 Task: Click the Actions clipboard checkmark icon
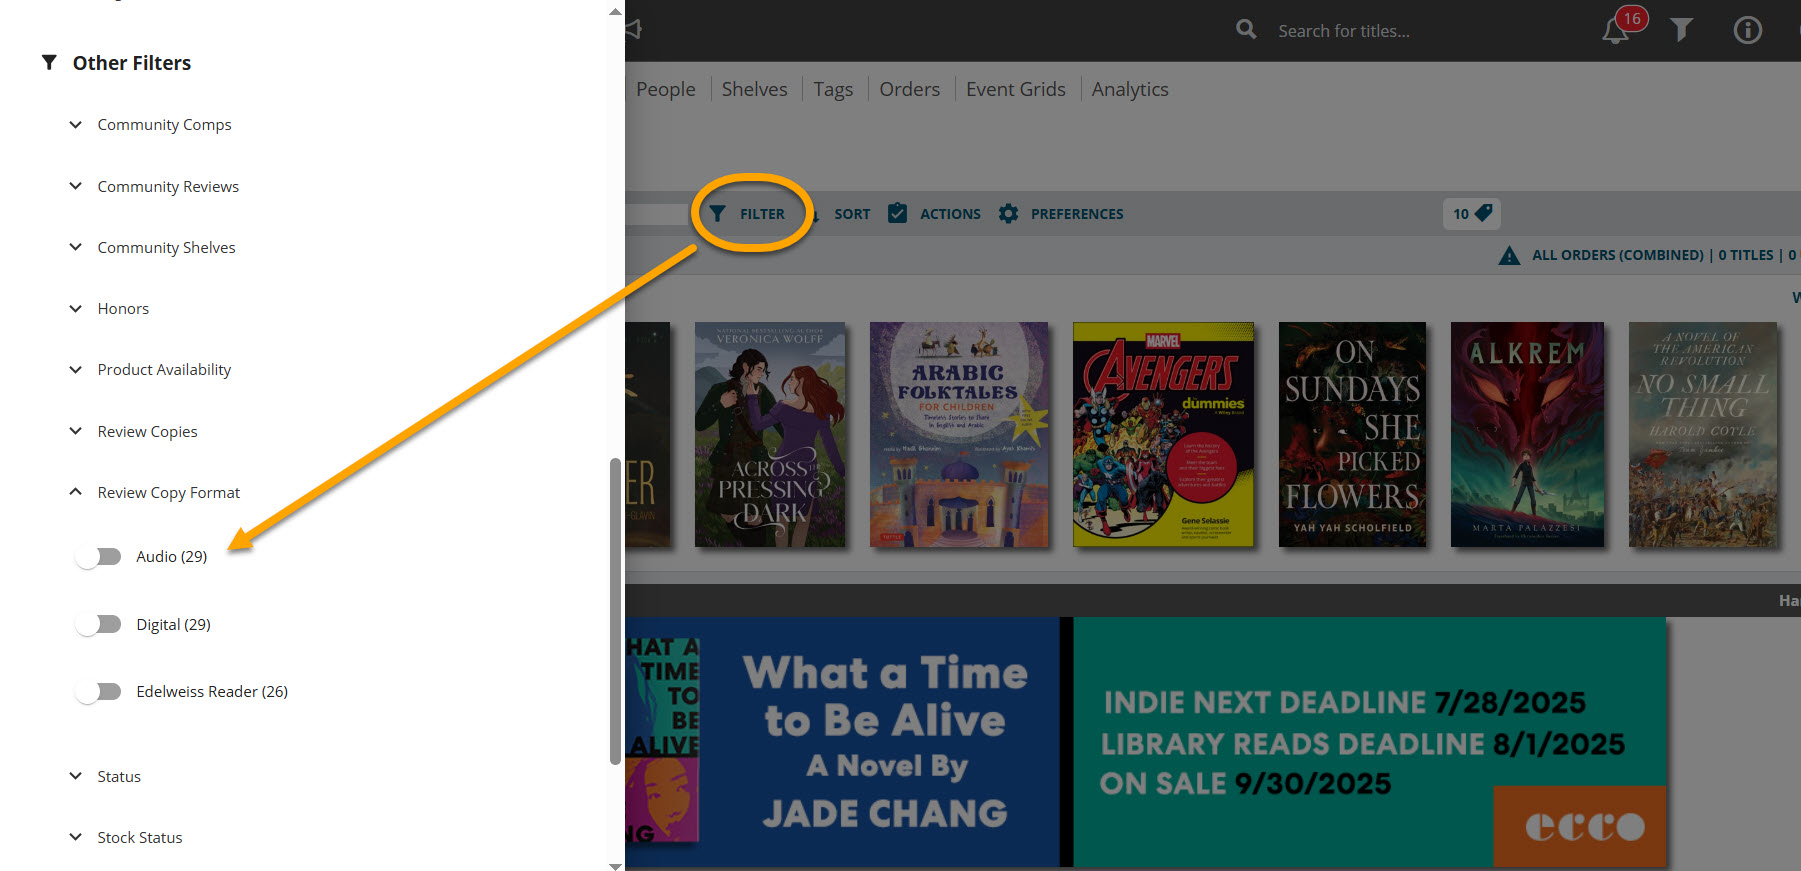897,214
